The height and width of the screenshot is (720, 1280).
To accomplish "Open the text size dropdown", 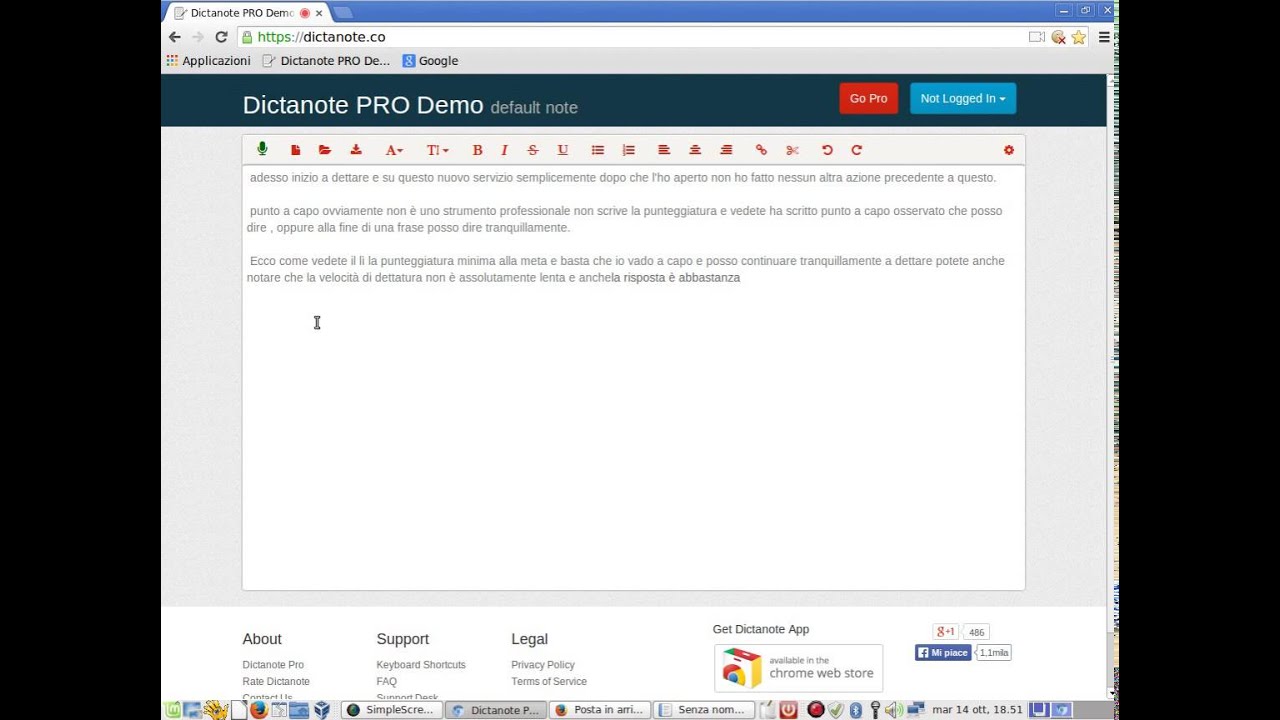I will click(437, 150).
